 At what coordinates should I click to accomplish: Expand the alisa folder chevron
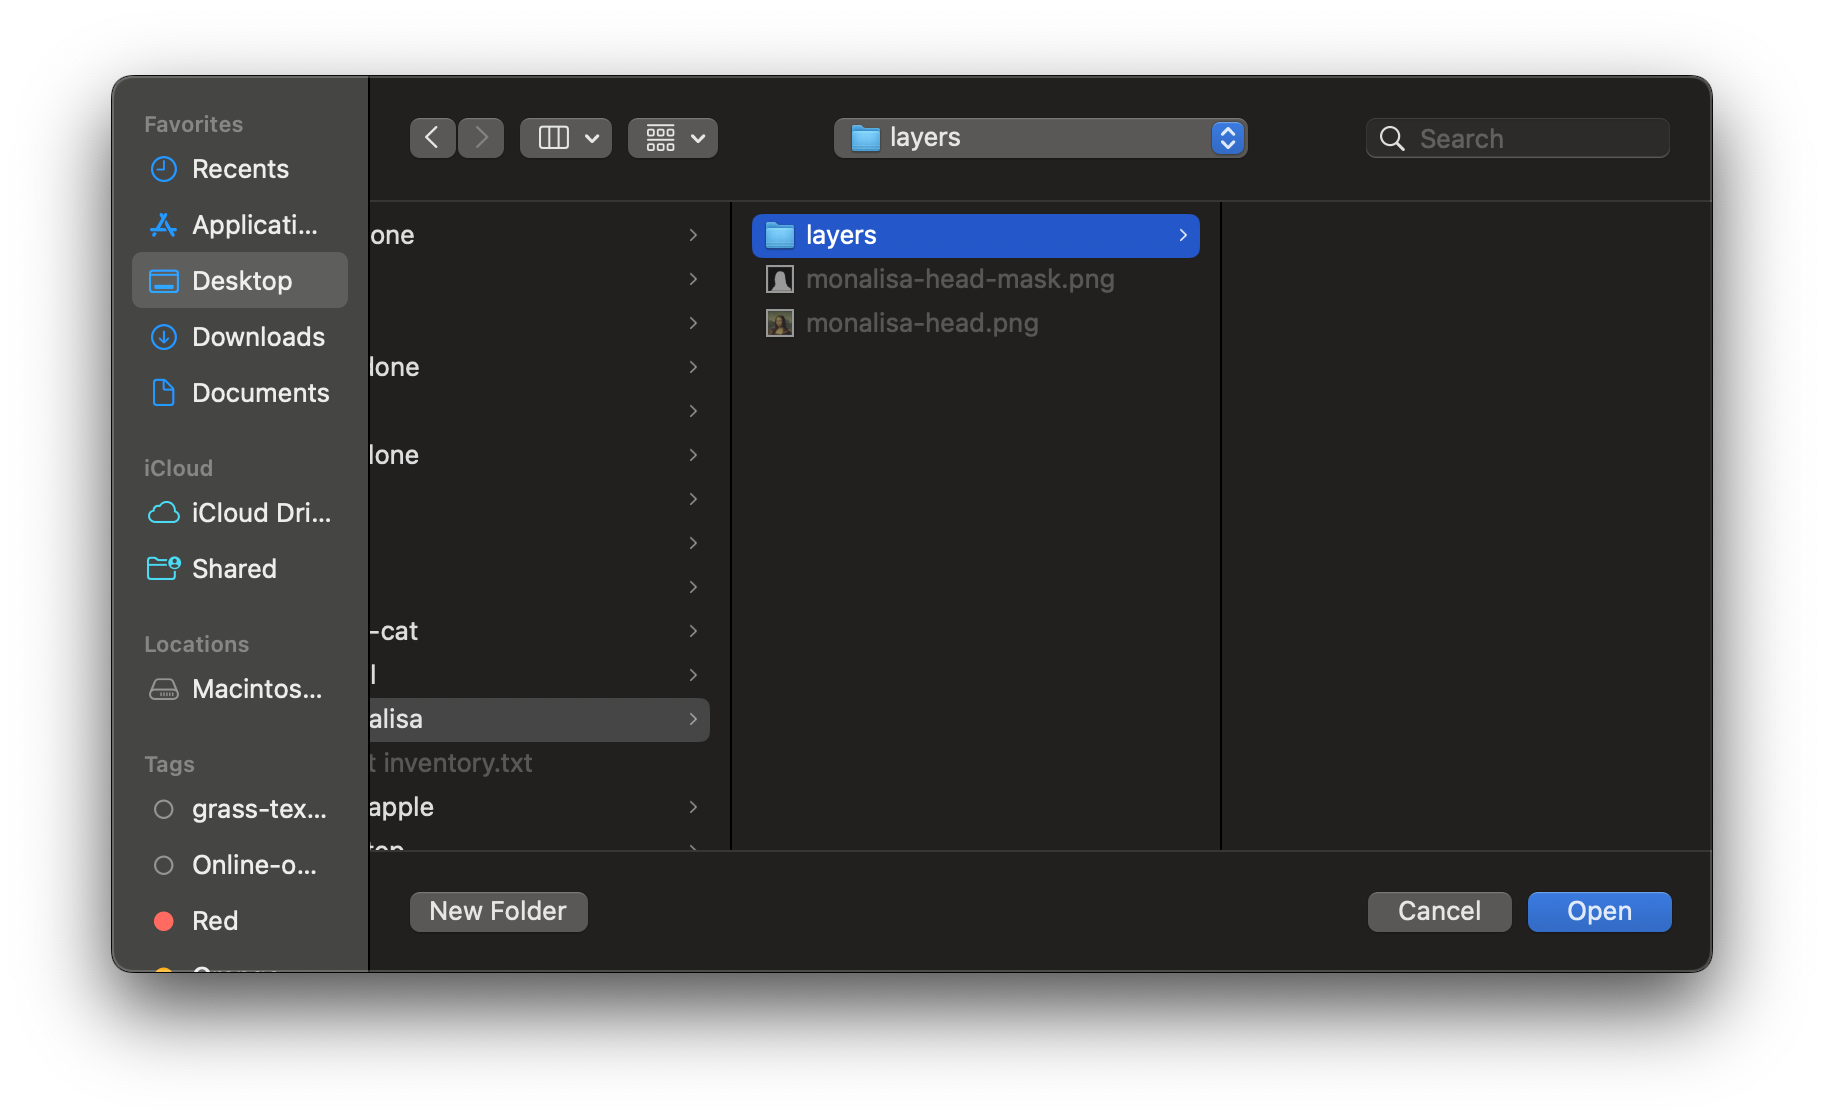[693, 719]
